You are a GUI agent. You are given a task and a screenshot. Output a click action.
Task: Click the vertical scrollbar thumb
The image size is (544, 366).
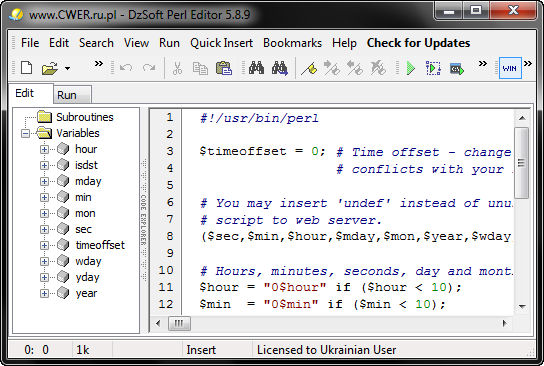[x=521, y=163]
